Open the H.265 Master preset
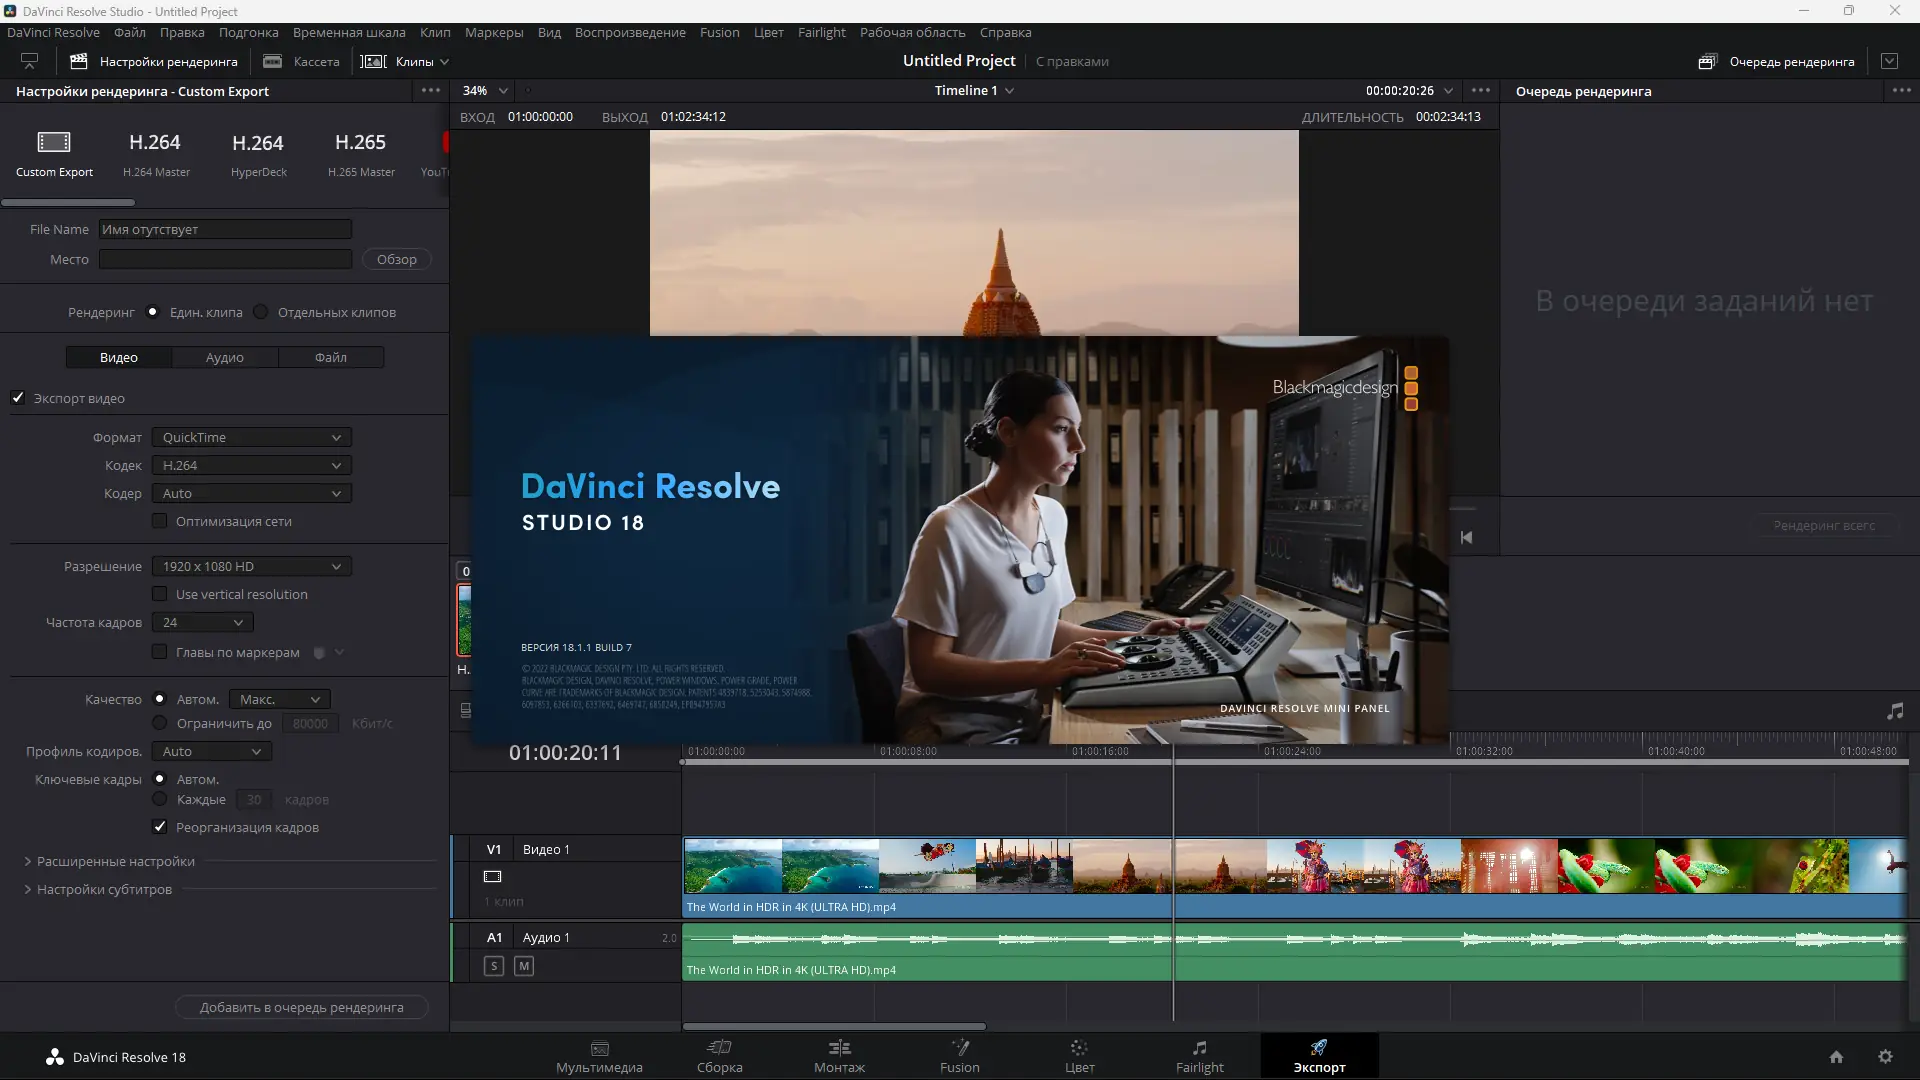Screen dimensions: 1920x1080 [359, 152]
